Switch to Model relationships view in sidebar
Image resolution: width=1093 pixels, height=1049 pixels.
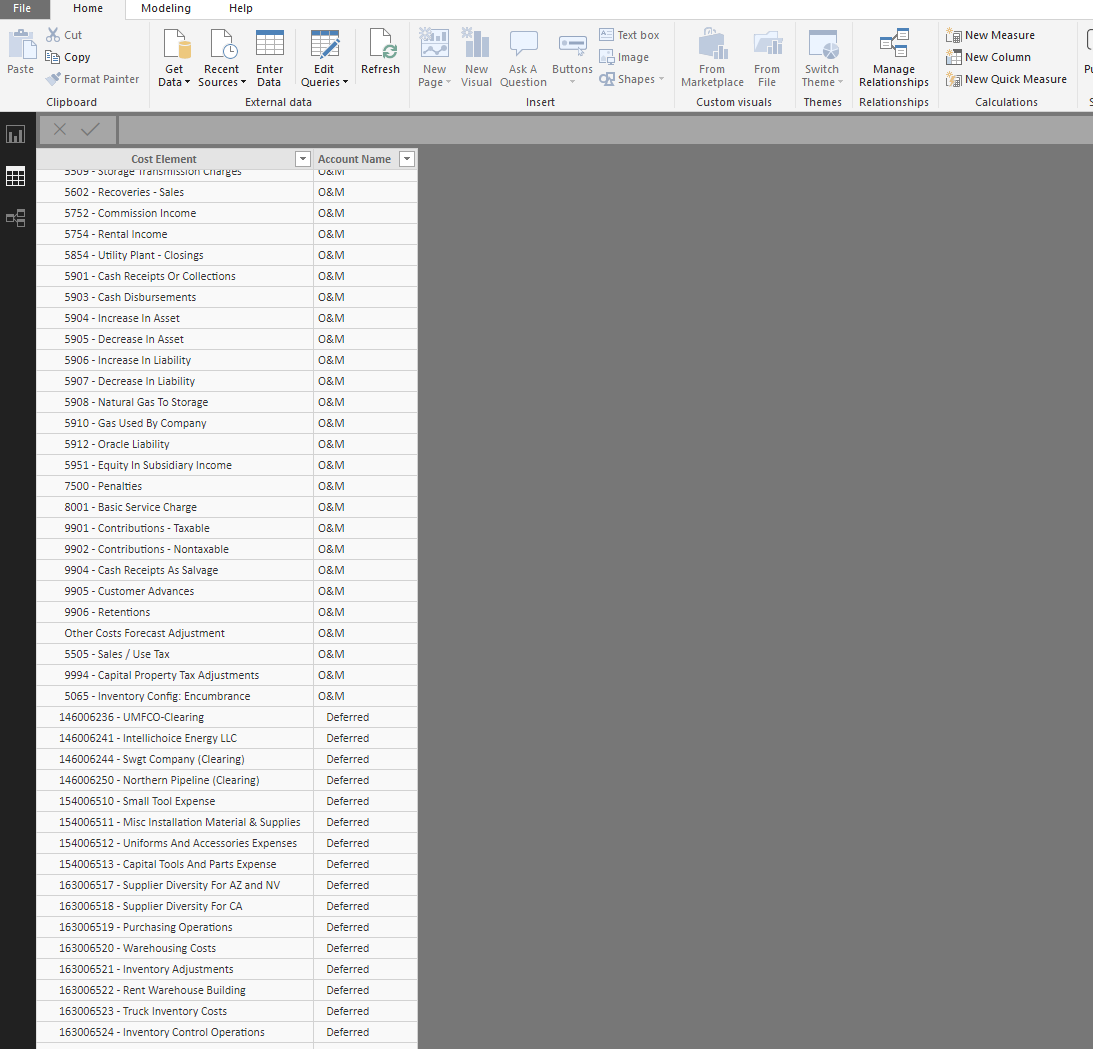point(15,218)
